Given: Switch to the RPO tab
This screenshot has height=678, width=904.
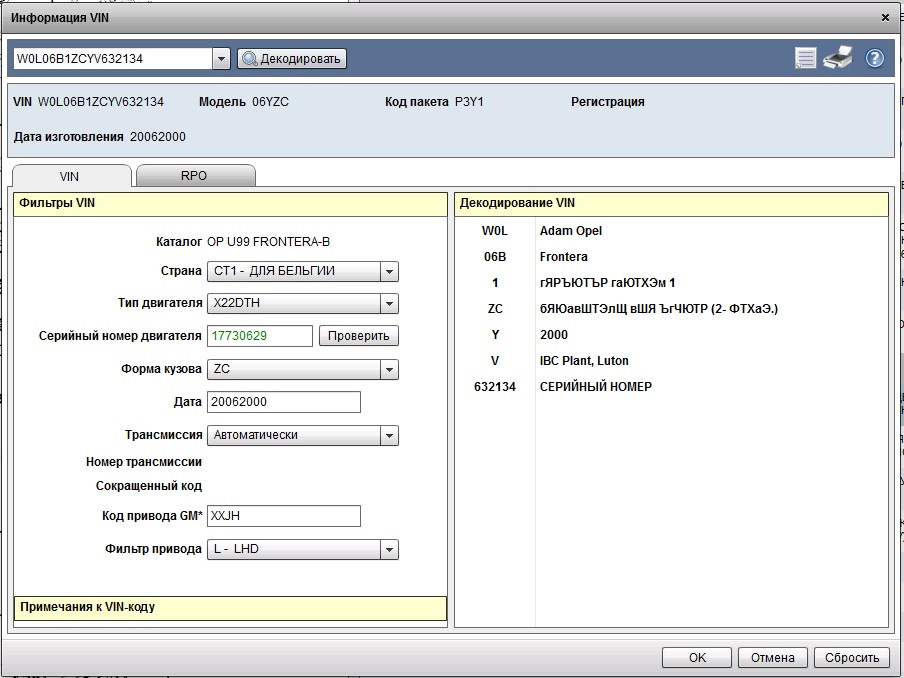Looking at the screenshot, I should point(194,175).
